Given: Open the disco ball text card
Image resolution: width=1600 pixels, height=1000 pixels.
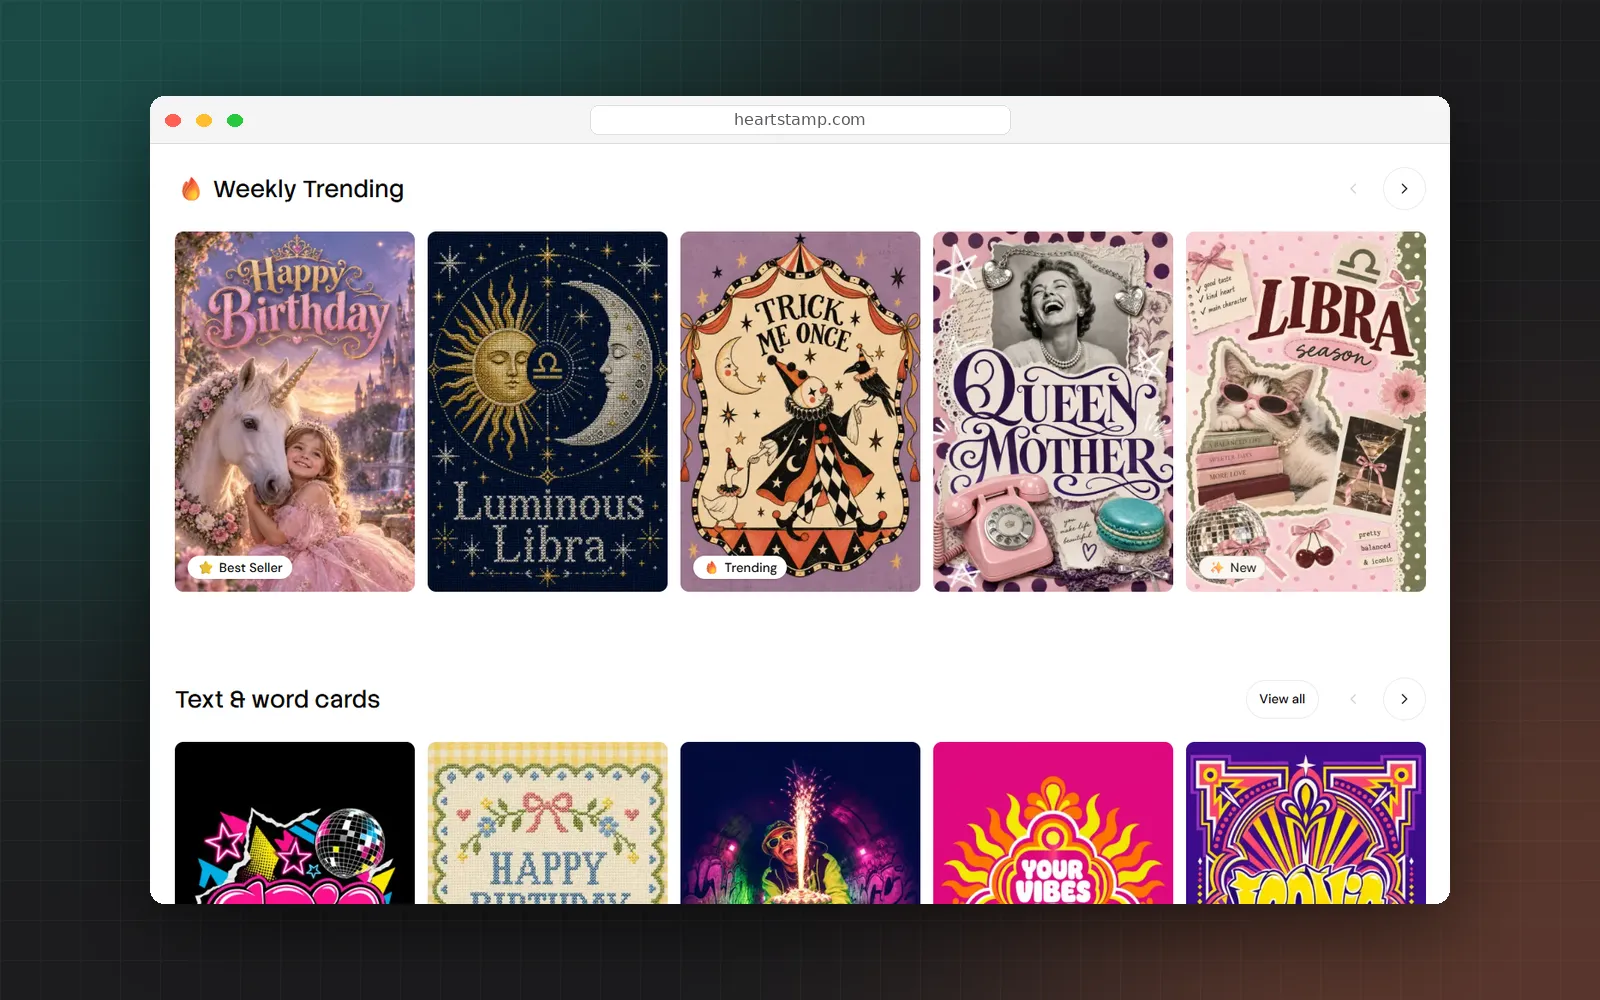Looking at the screenshot, I should 295,823.
